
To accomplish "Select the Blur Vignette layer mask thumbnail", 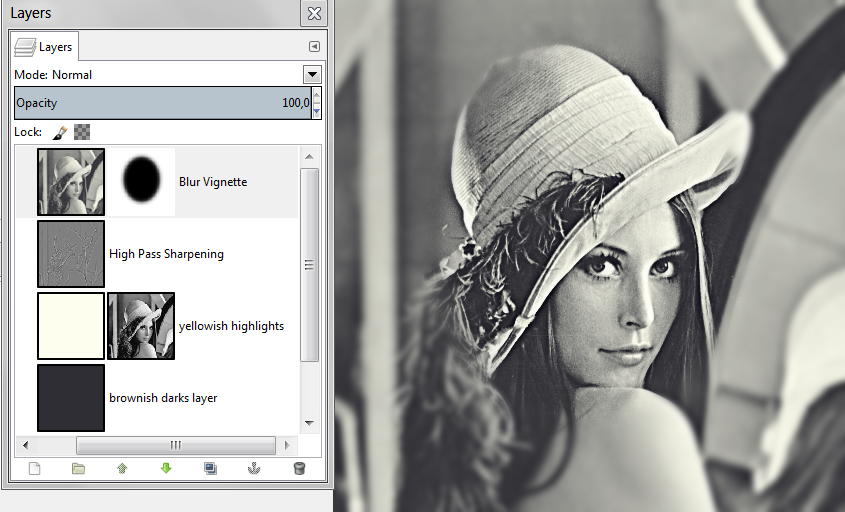I will pos(141,182).
